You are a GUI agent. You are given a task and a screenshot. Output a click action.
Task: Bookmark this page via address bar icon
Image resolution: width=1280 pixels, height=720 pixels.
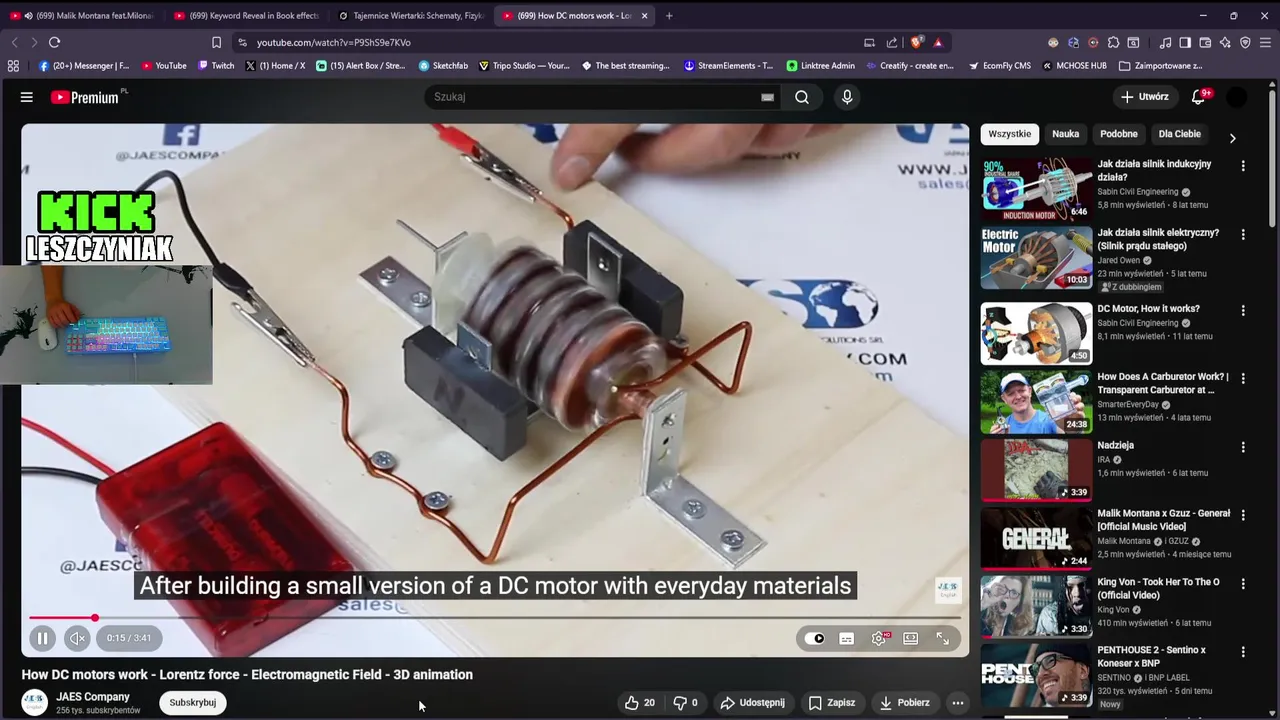(x=216, y=42)
